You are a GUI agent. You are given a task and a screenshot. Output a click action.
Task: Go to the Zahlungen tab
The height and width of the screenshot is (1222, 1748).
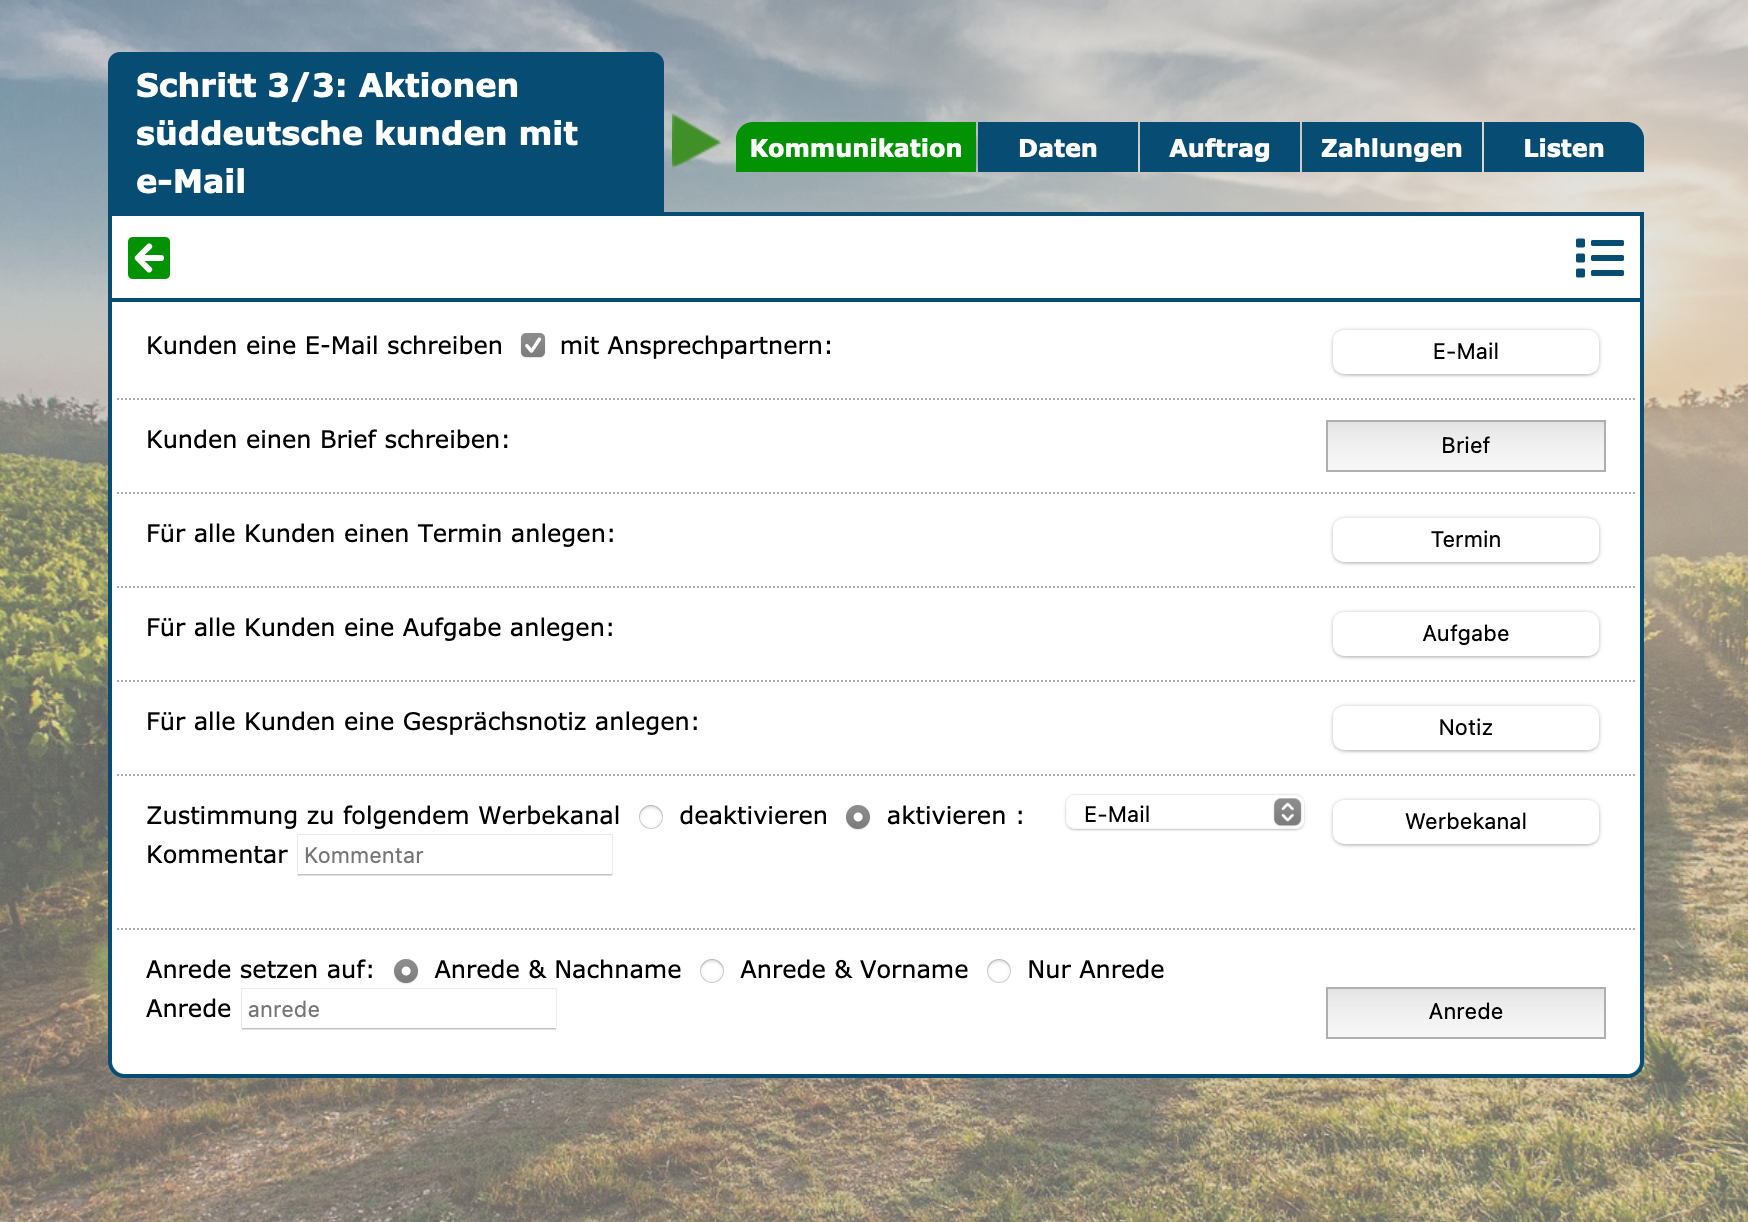coord(1391,148)
